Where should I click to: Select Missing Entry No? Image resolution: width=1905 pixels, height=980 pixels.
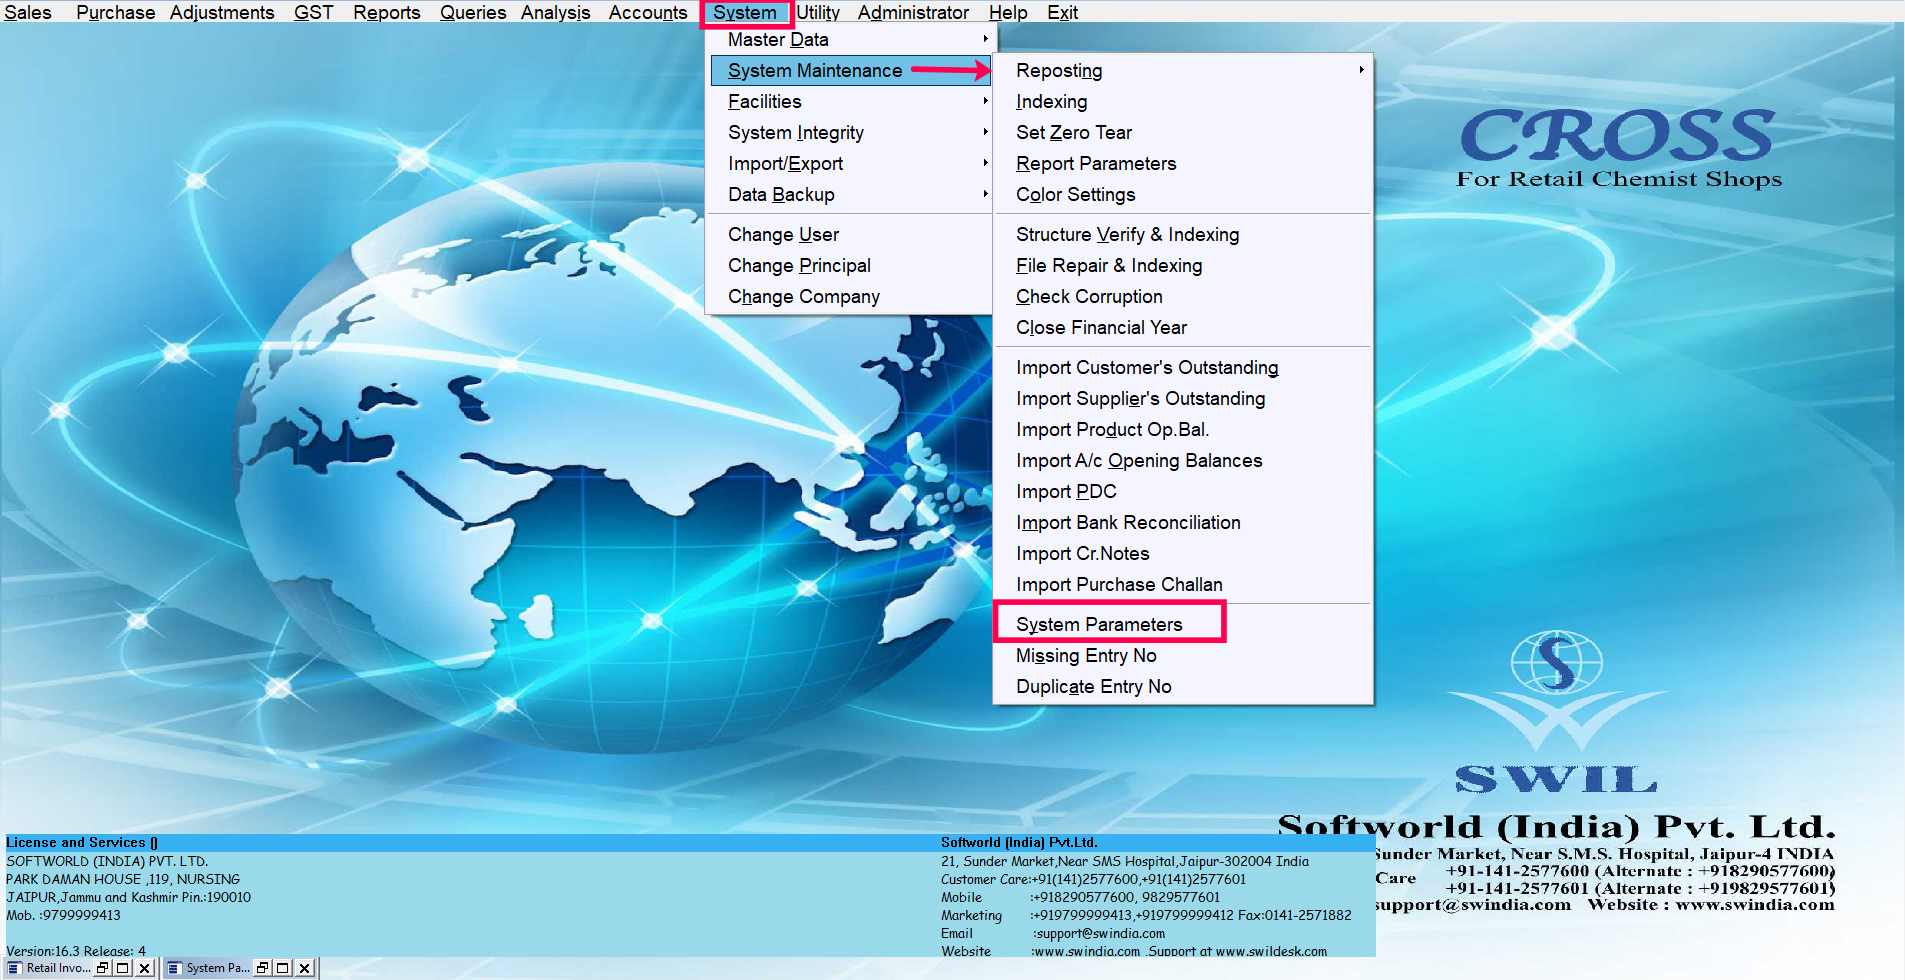tap(1182, 655)
